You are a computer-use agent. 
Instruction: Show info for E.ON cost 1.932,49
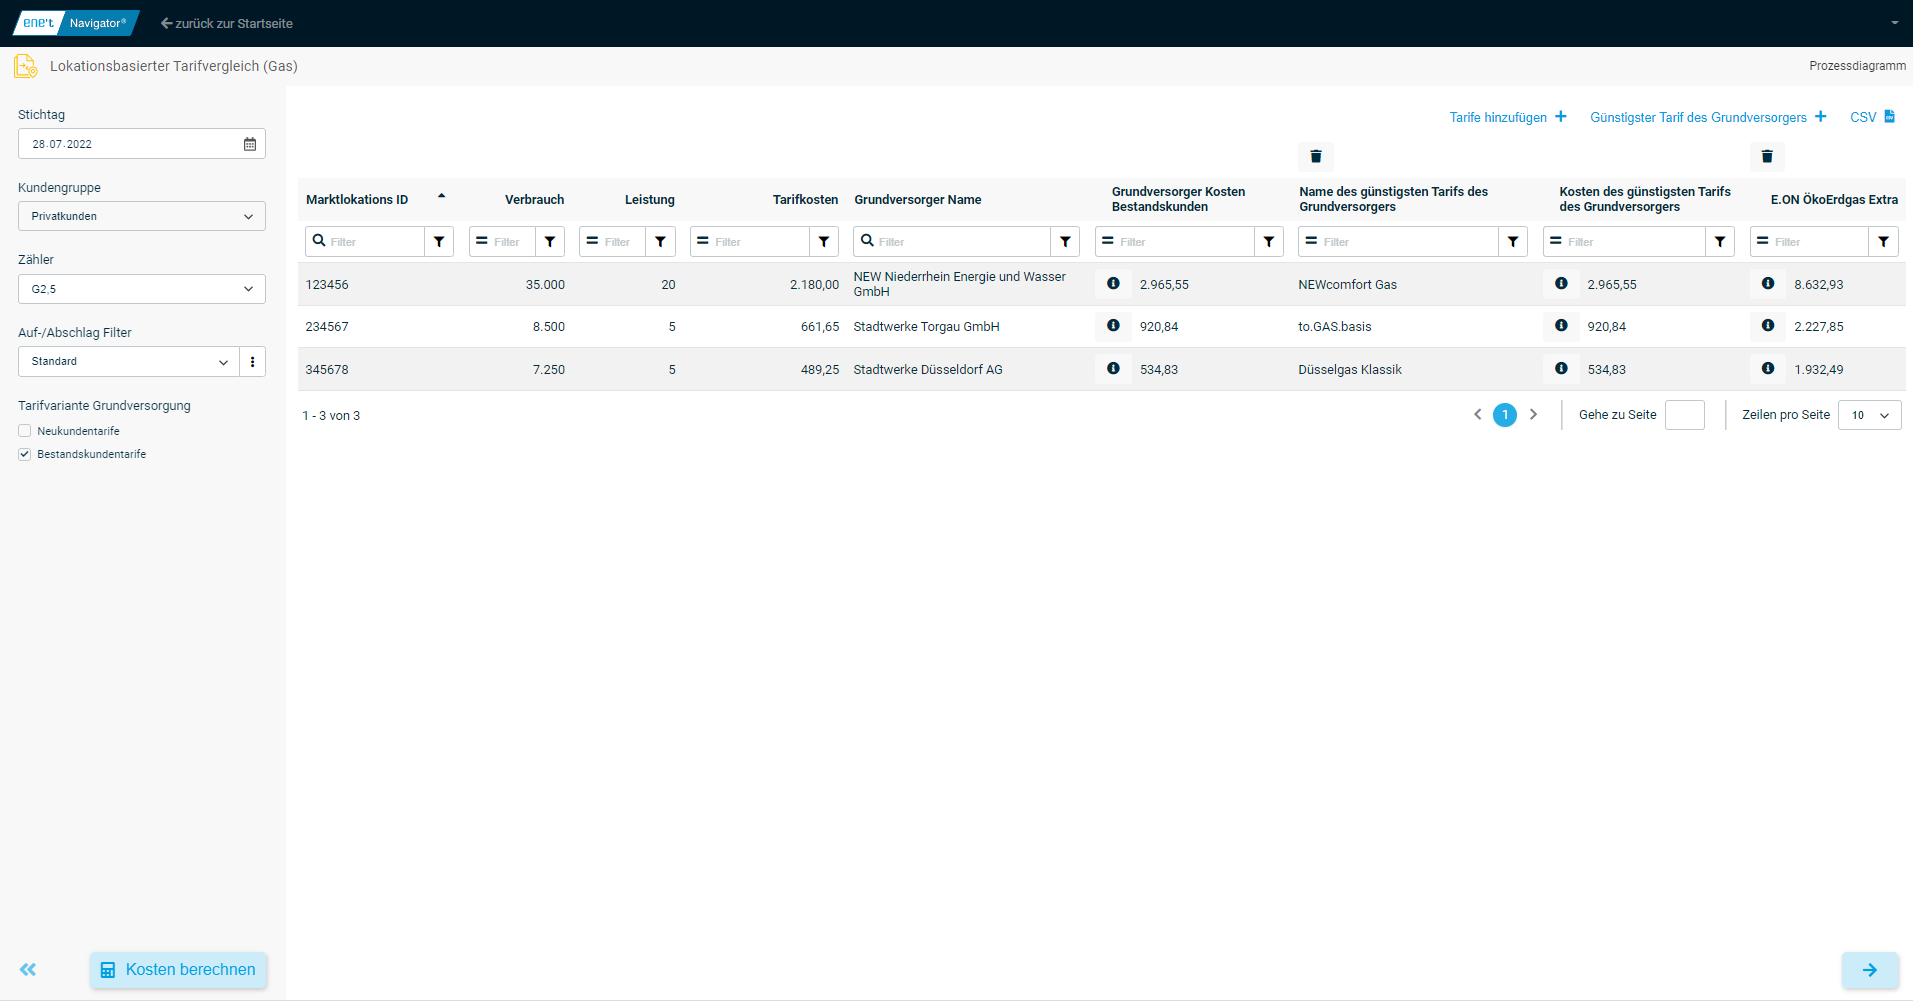pyautogui.click(x=1768, y=369)
